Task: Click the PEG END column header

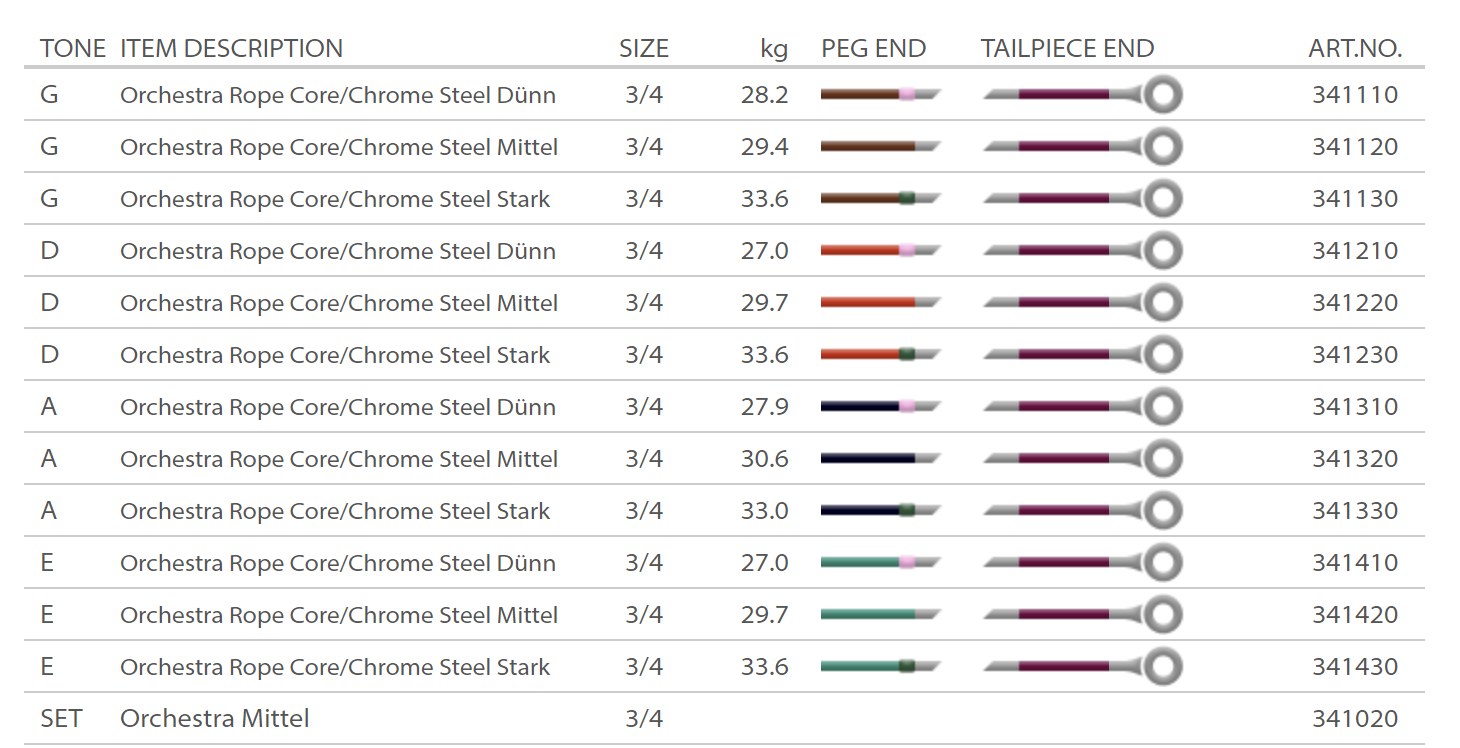Action: tap(873, 48)
